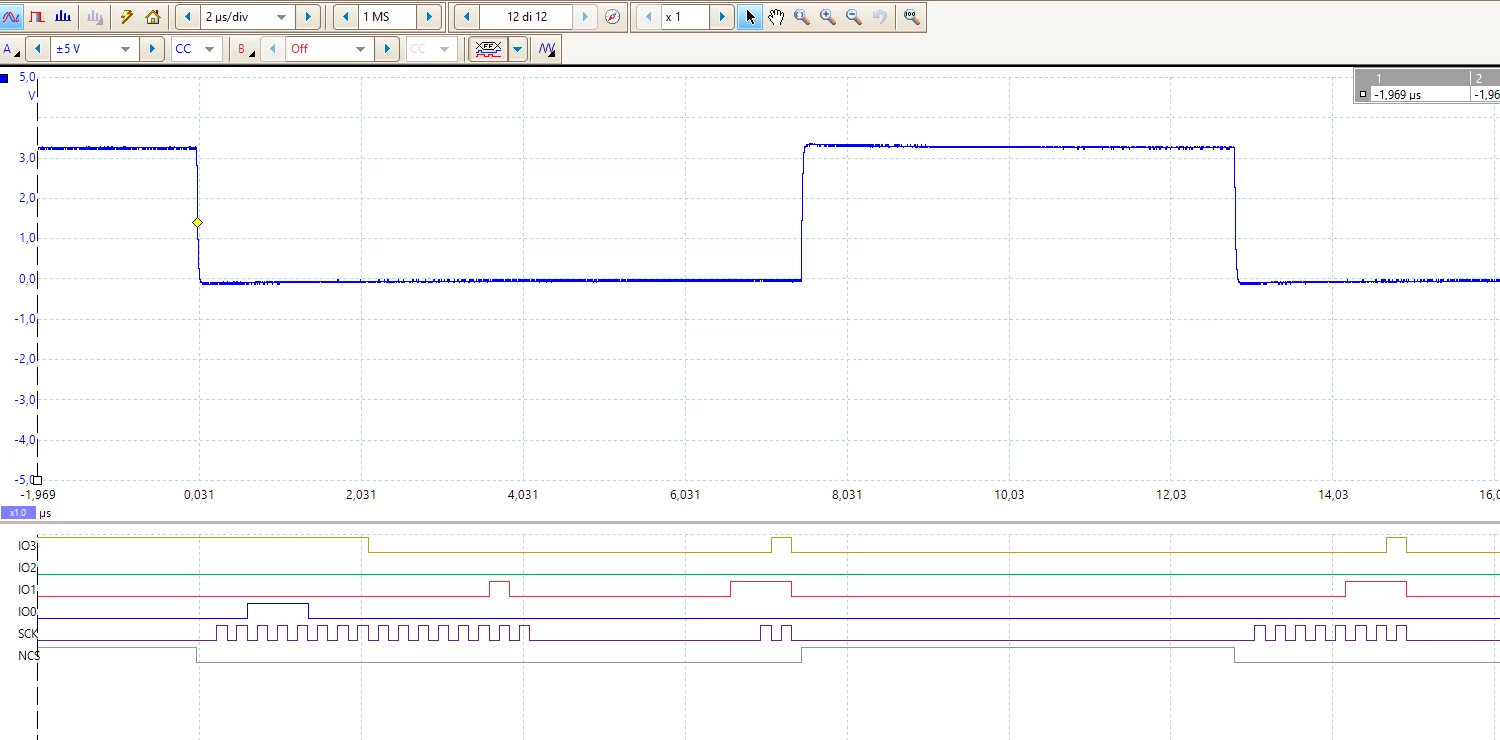Select the arrow pointer tool
The height and width of the screenshot is (740, 1500).
pos(750,17)
